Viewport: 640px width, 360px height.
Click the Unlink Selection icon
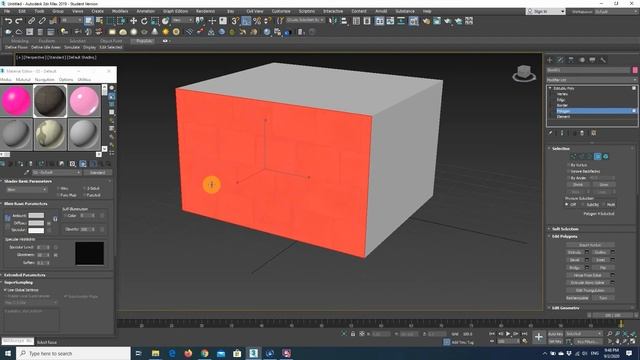point(42,20)
